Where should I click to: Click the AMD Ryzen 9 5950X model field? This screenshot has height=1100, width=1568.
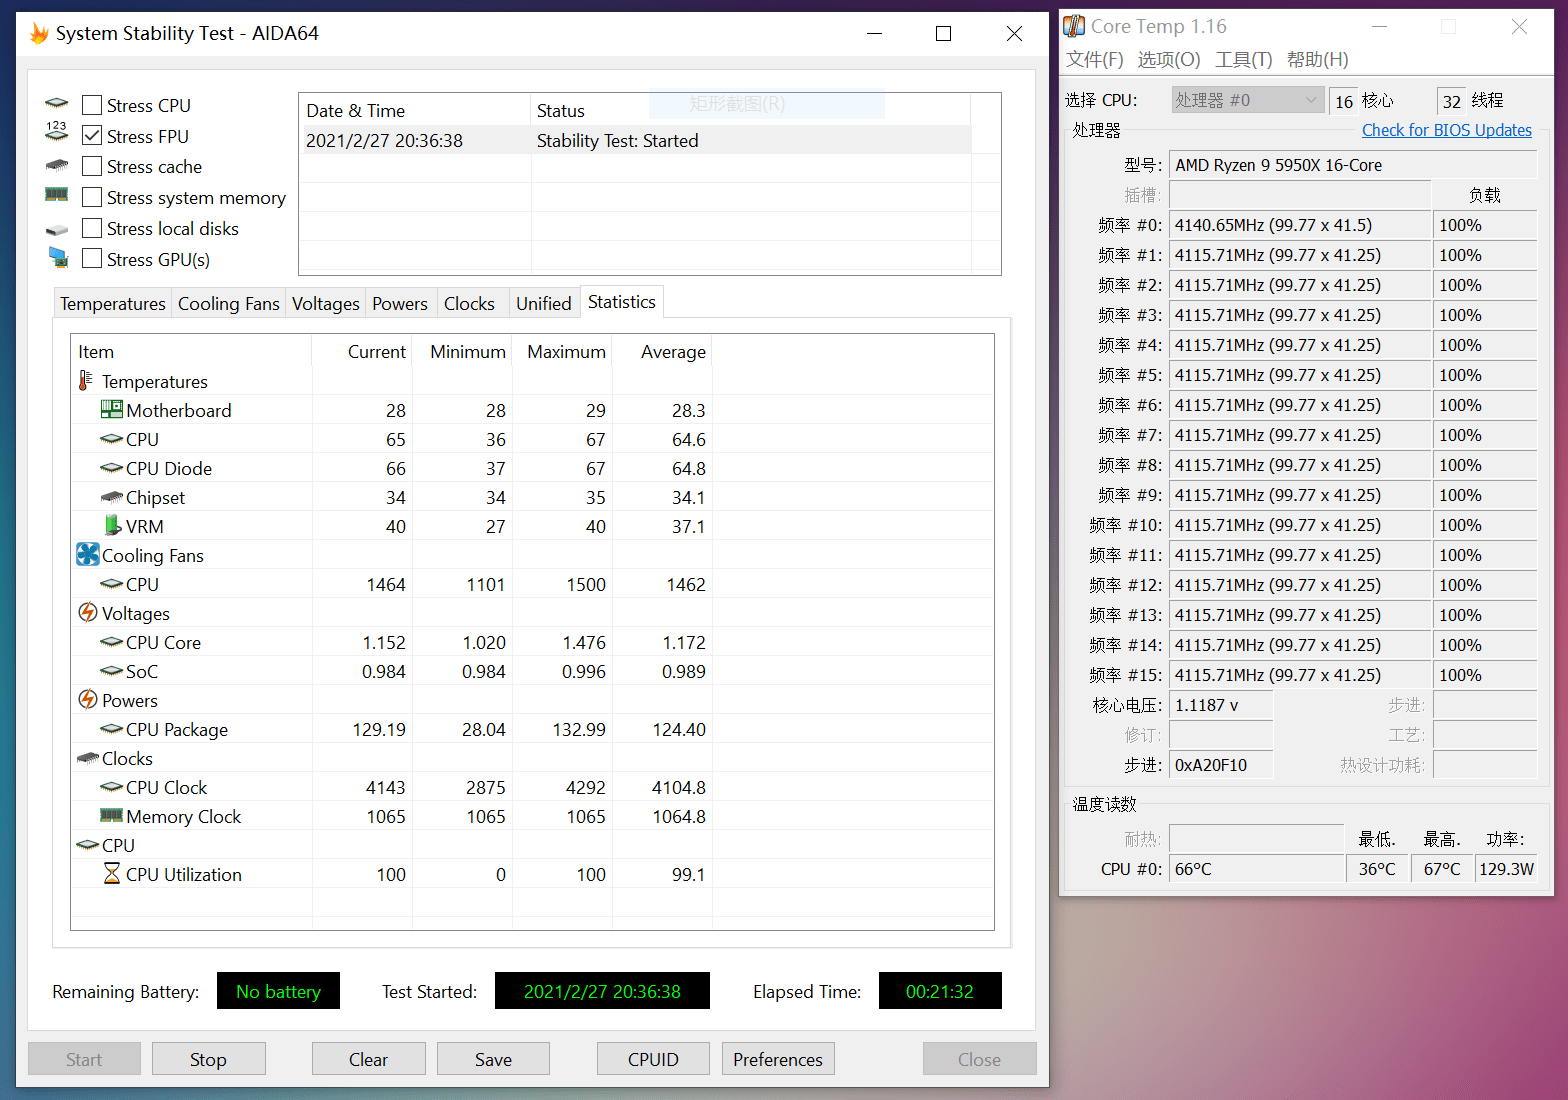tap(1352, 165)
